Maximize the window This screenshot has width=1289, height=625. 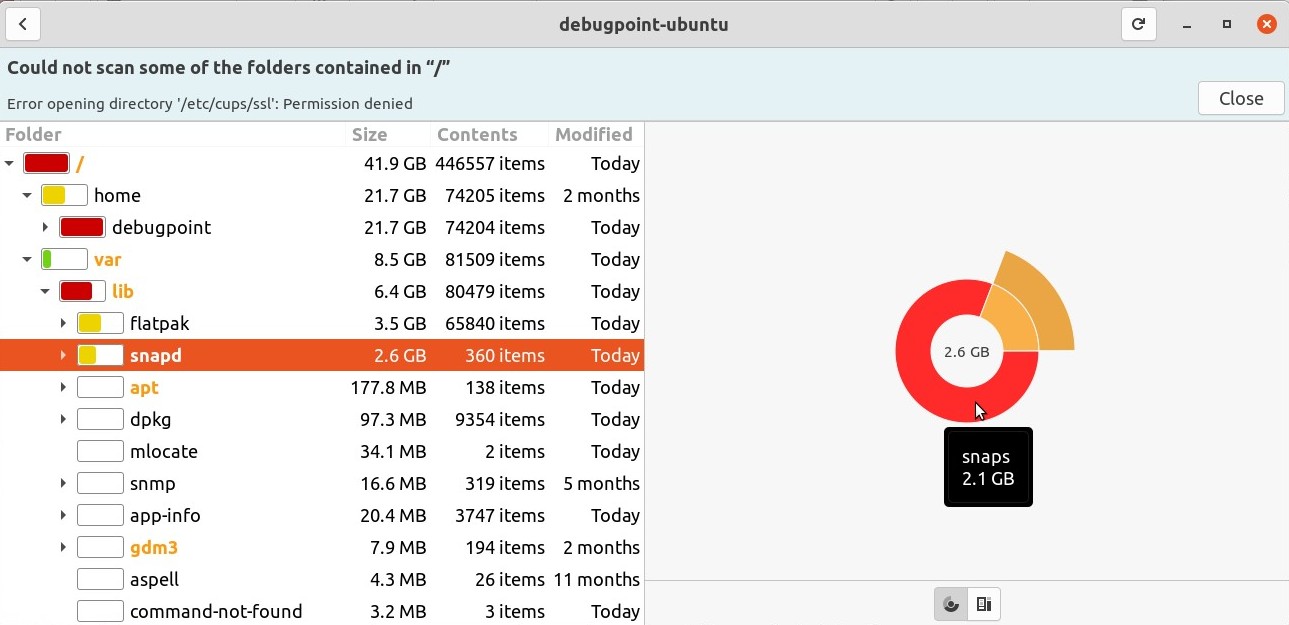tap(1226, 24)
